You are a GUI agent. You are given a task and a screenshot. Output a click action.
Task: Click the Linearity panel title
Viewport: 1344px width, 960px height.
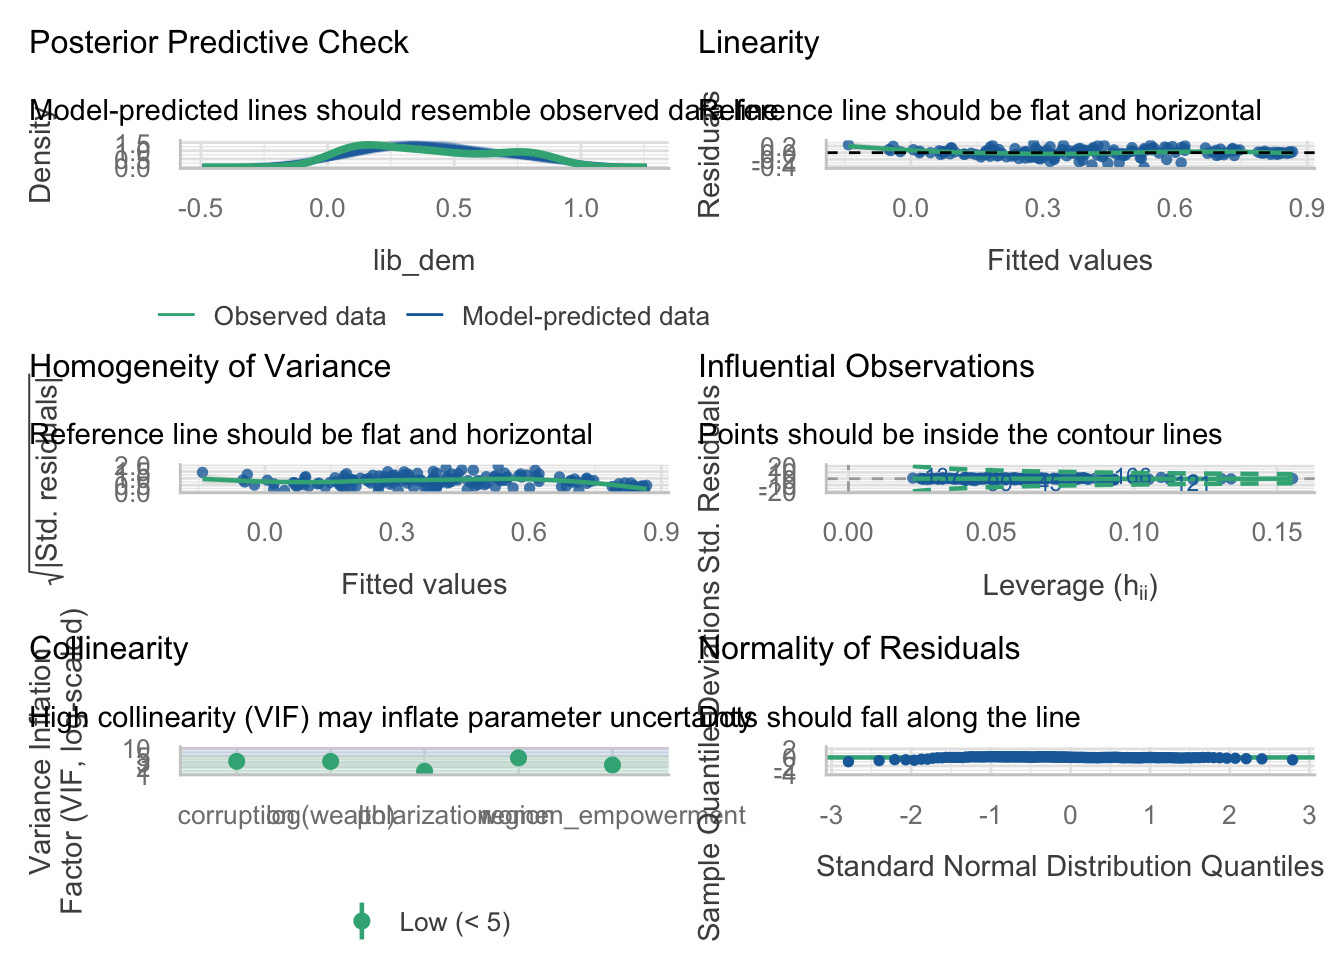[758, 43]
